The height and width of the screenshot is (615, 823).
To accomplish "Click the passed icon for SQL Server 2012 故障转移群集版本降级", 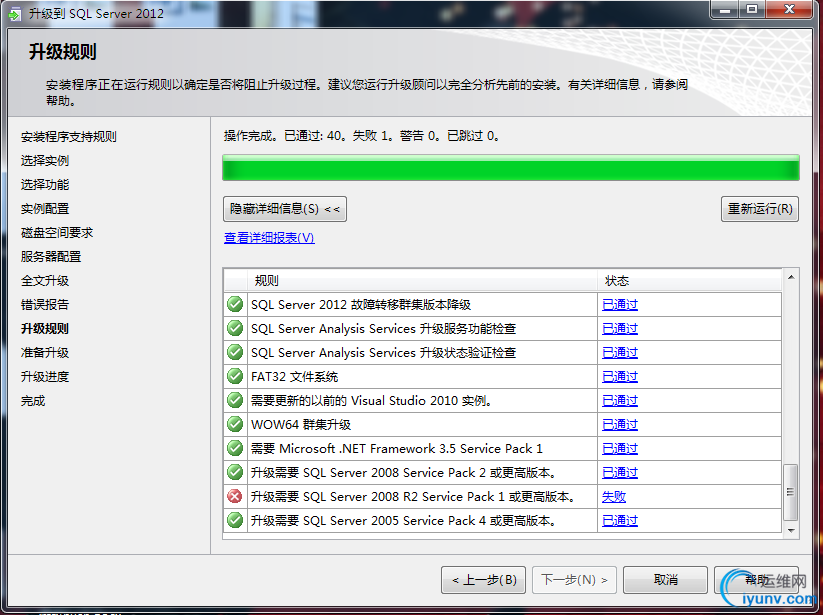I will tap(235, 304).
